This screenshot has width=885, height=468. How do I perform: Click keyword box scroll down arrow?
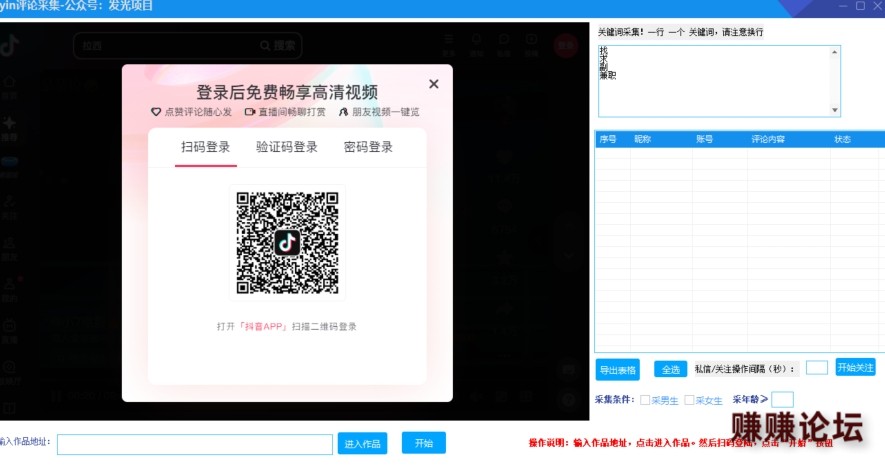click(x=835, y=110)
